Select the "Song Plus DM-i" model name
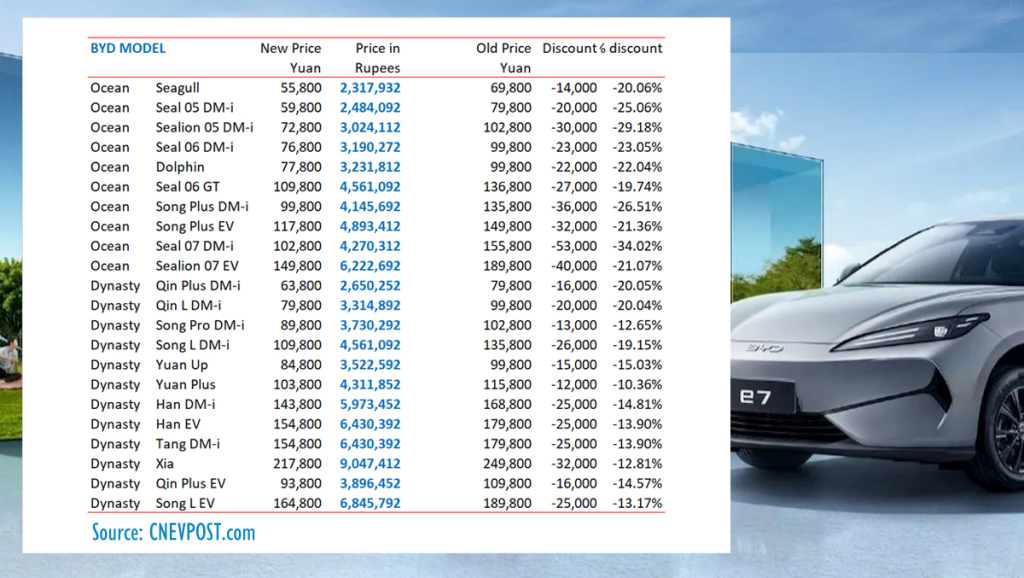This screenshot has width=1024, height=578. pos(202,206)
